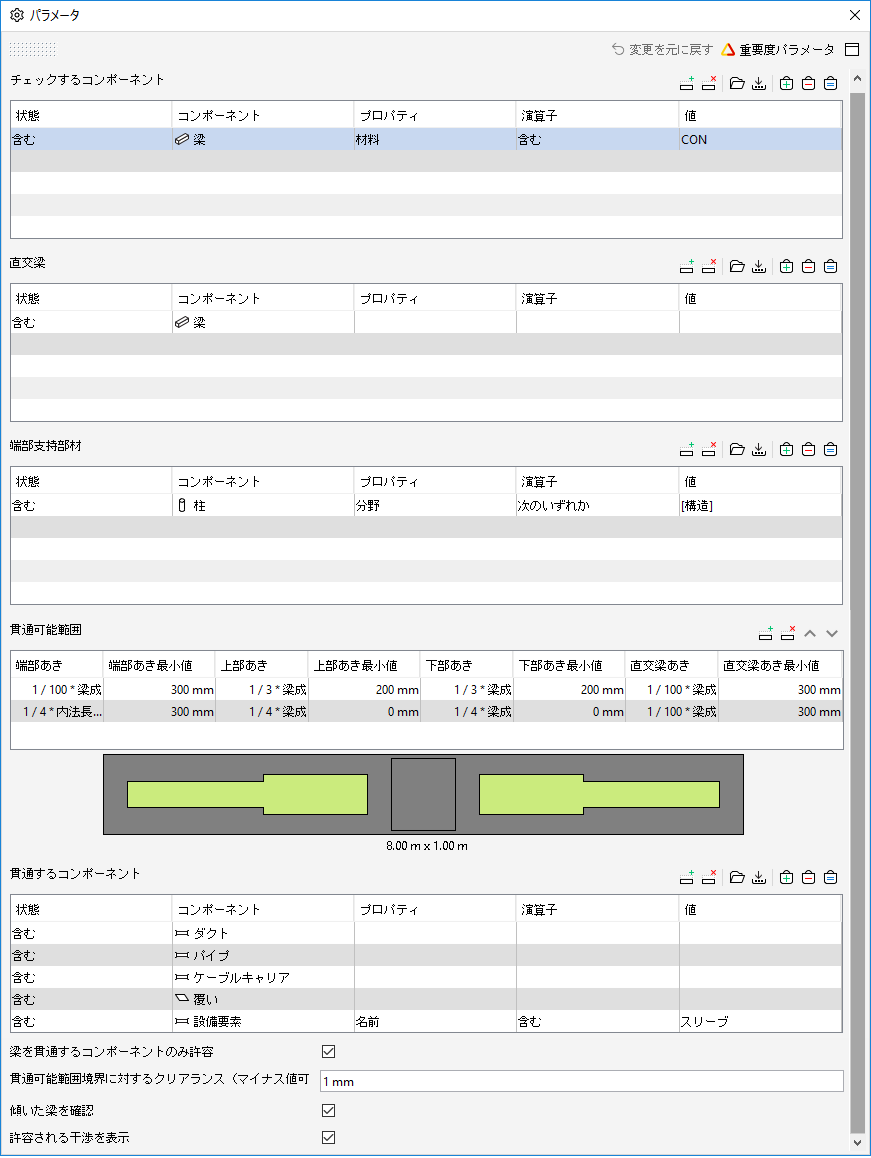Open 重要度パラメータ settings
The width and height of the screenshot is (871, 1158).
point(778,49)
